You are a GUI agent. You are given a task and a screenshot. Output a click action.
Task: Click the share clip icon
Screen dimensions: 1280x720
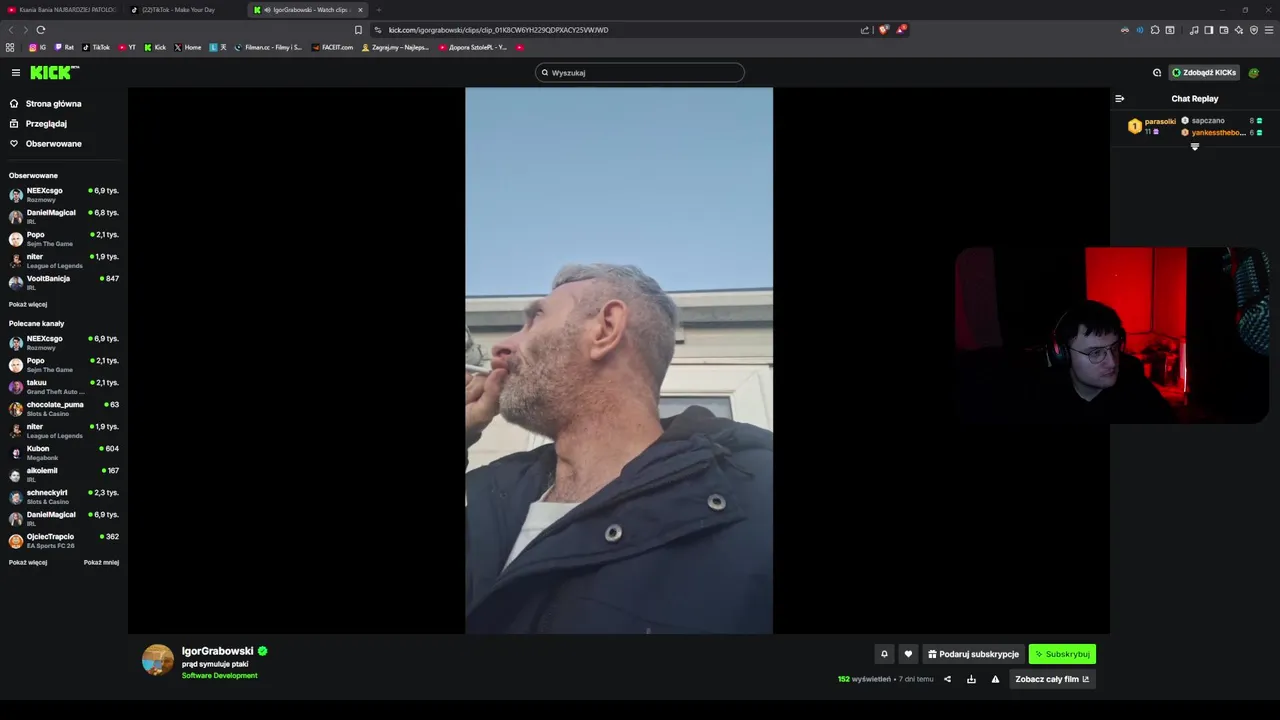tap(947, 679)
